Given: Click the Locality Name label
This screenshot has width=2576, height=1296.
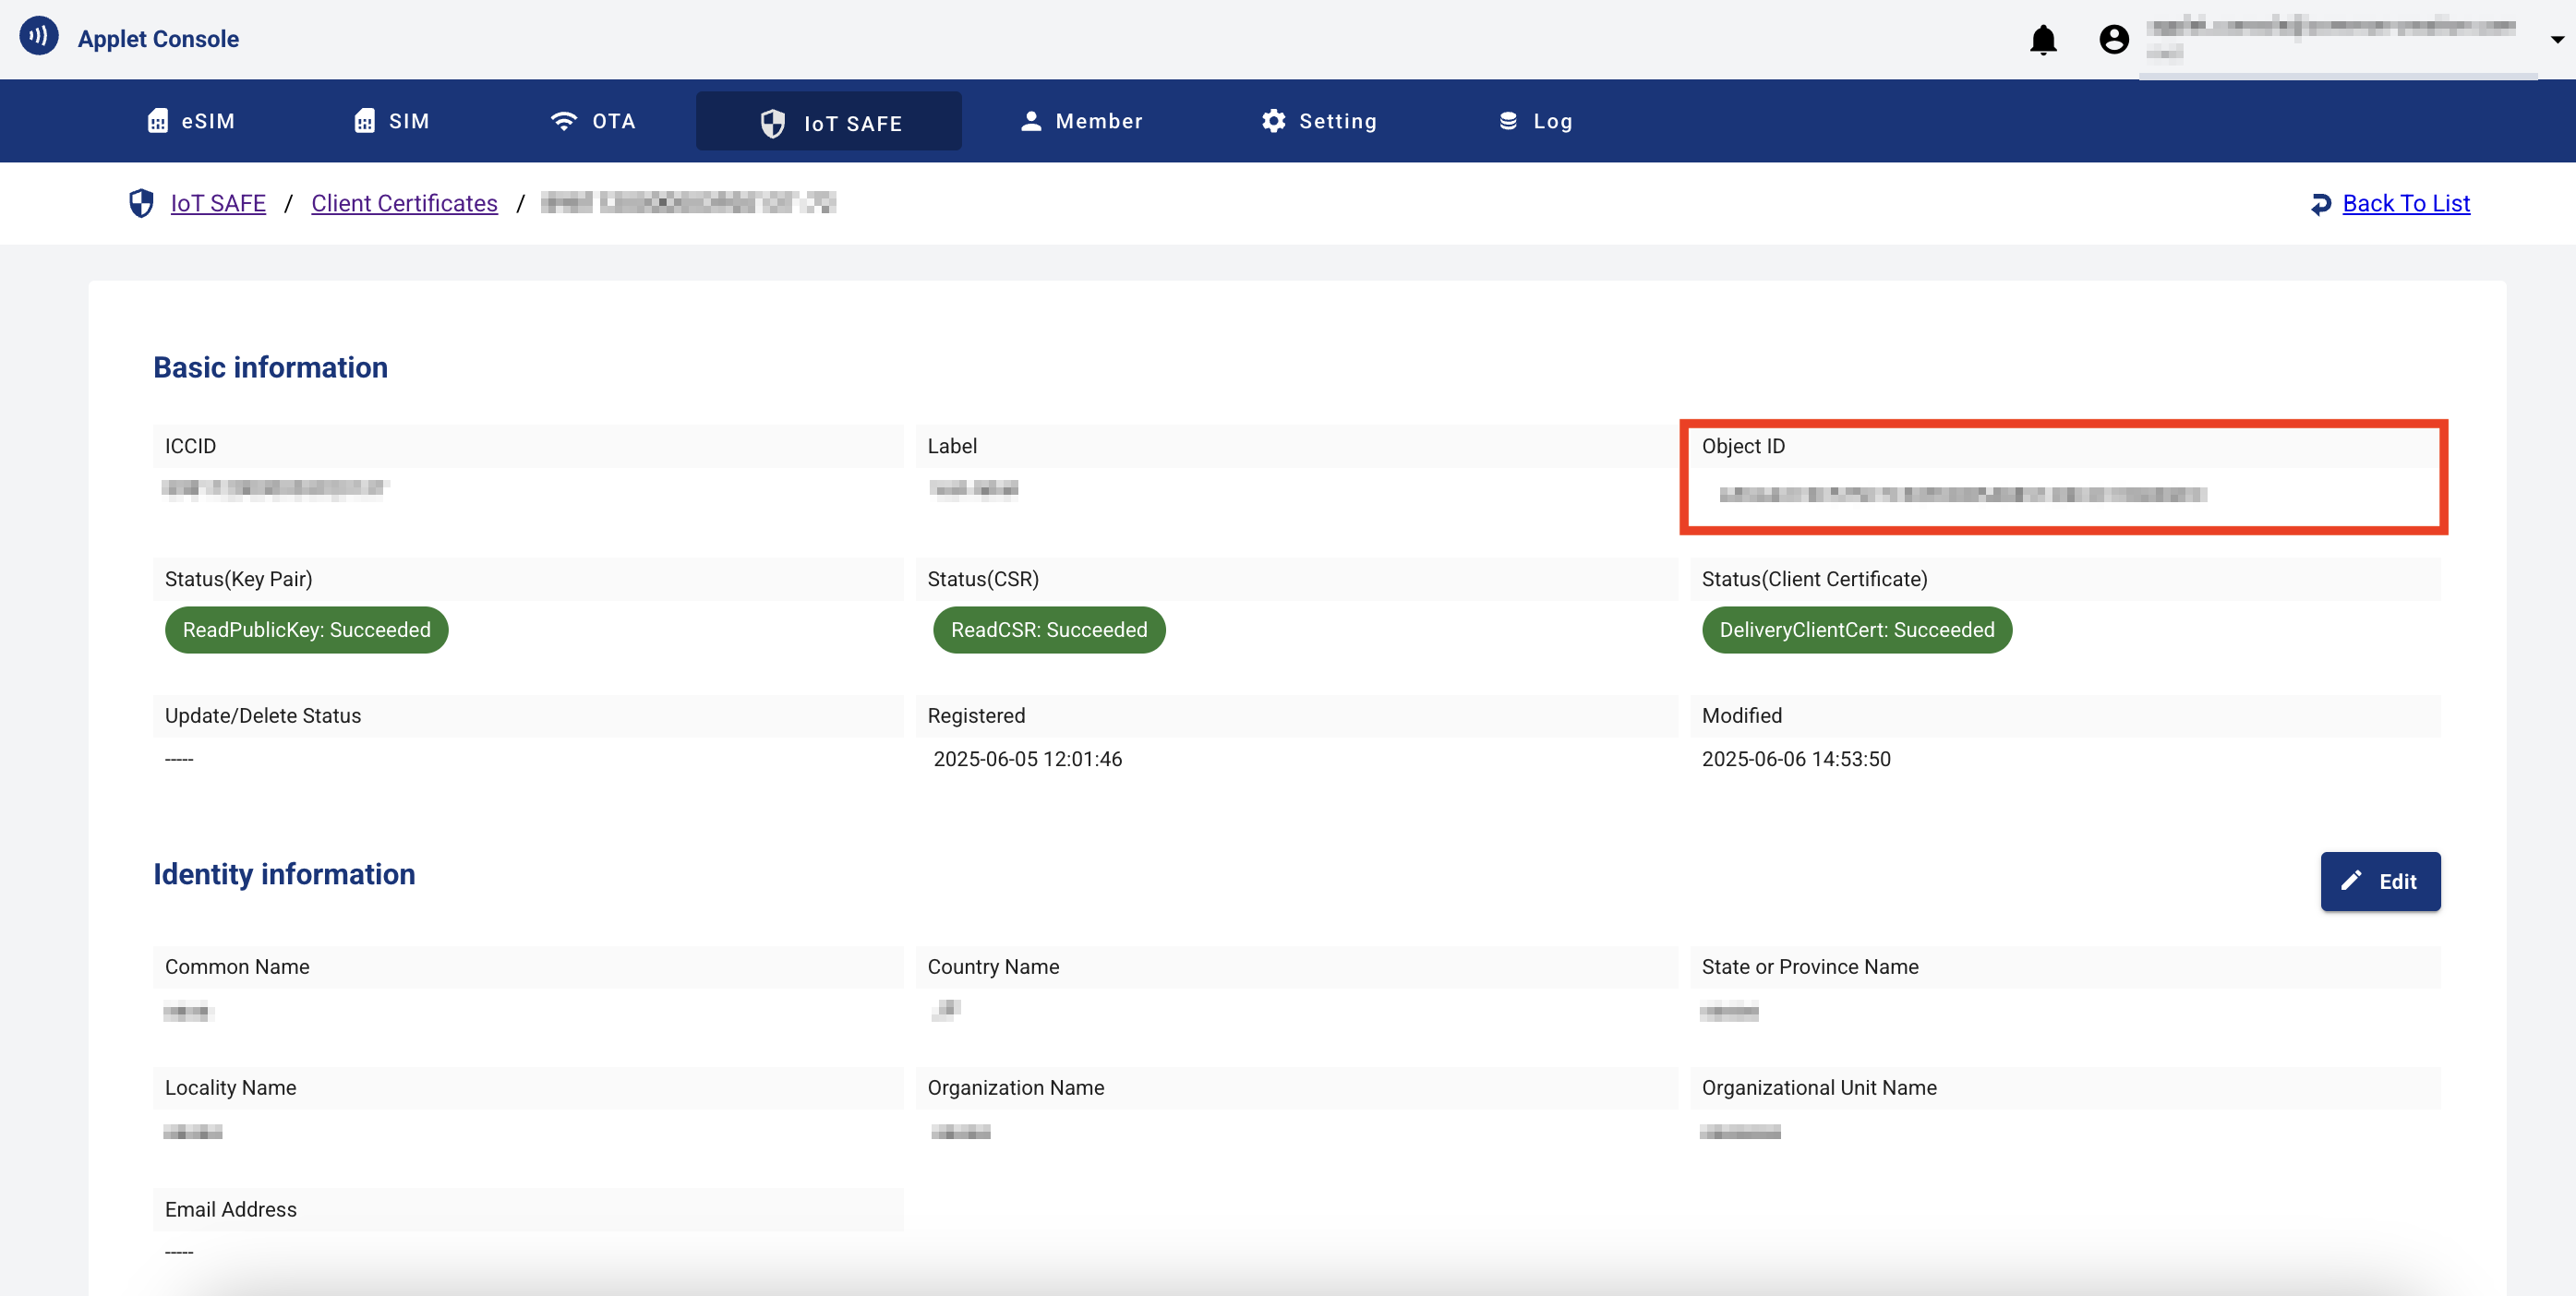Looking at the screenshot, I should point(230,1088).
